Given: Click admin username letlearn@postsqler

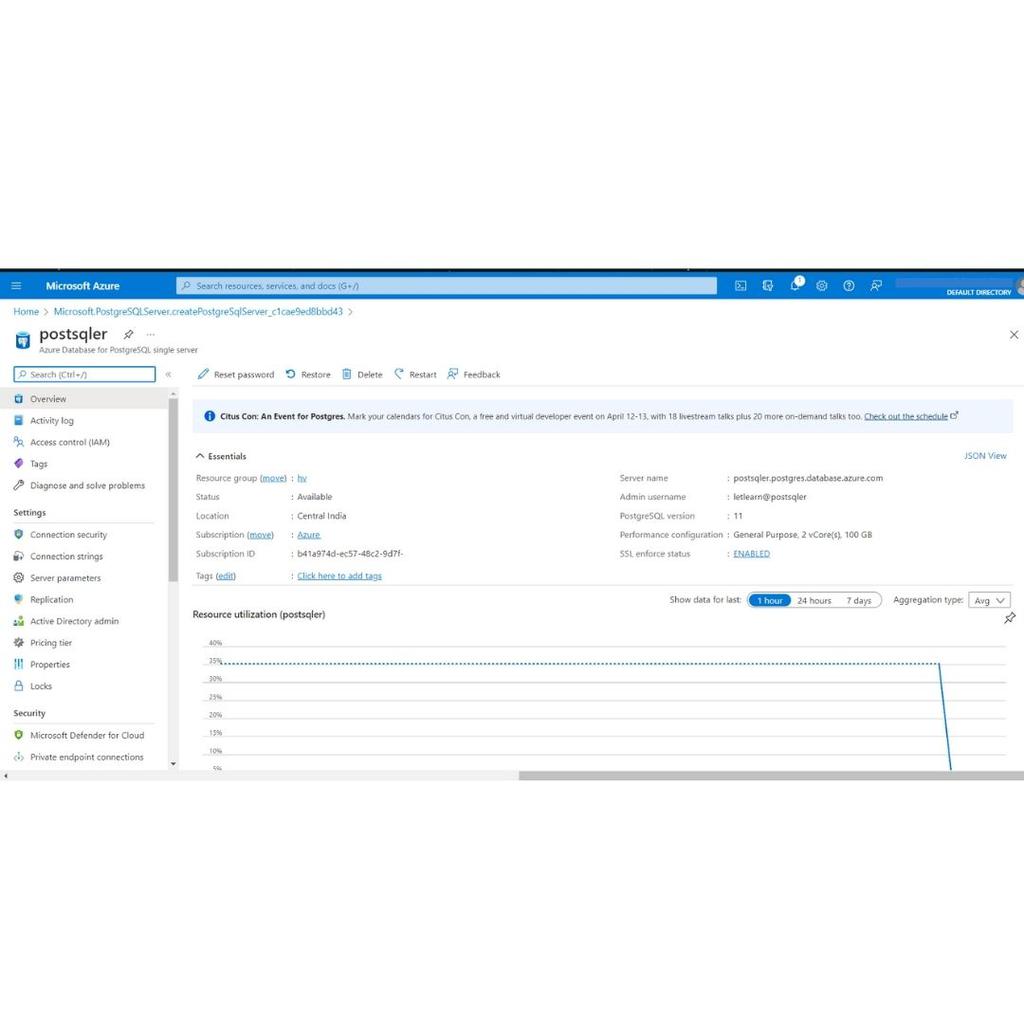Looking at the screenshot, I should (769, 497).
